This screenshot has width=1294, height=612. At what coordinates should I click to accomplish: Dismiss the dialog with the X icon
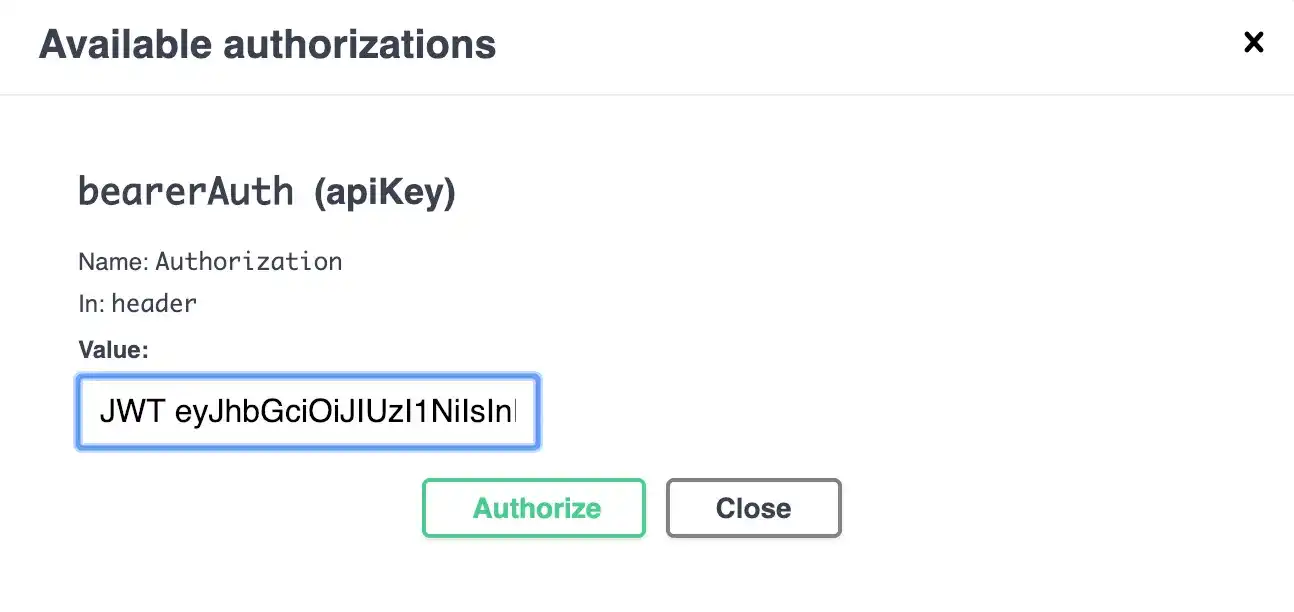1253,42
